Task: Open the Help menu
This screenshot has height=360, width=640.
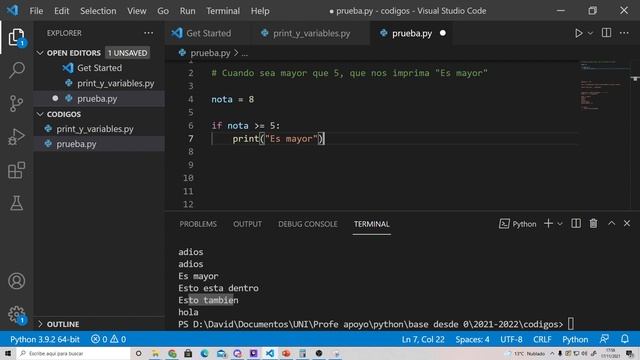Action: click(260, 11)
